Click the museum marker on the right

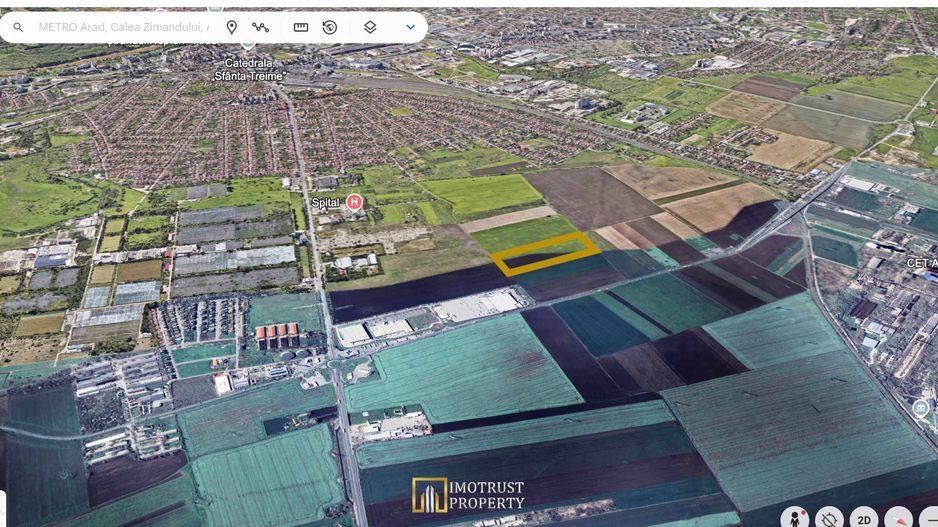(x=921, y=409)
